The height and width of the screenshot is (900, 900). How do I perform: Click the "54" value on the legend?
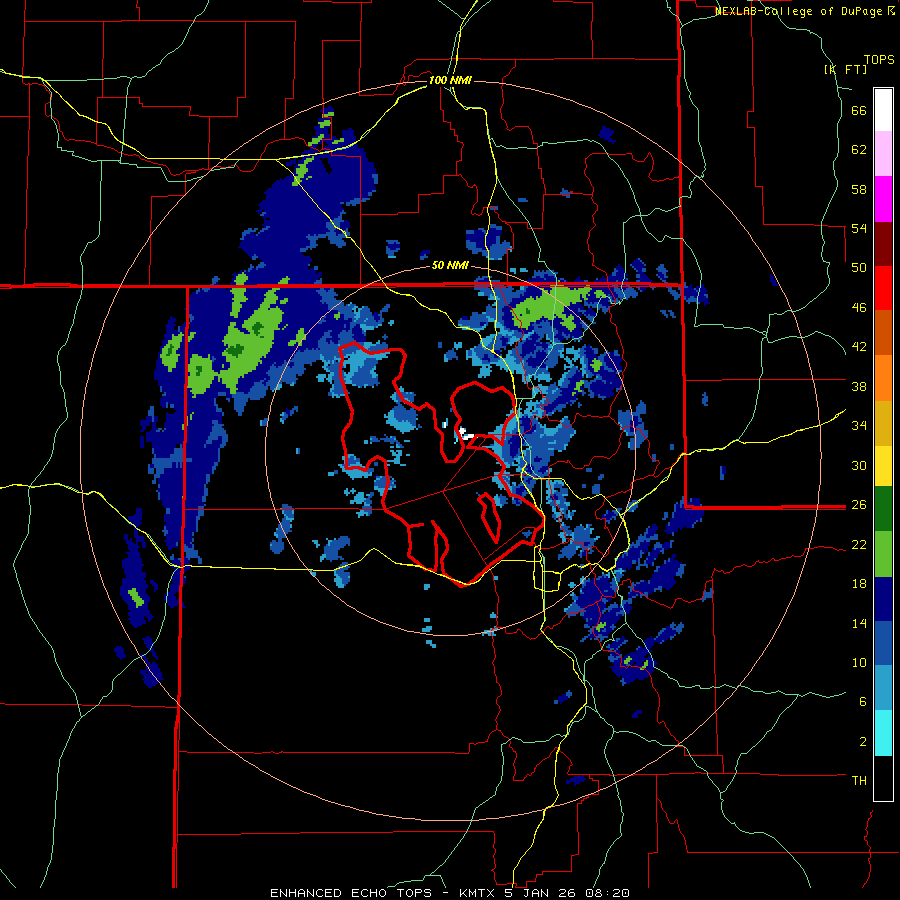[x=859, y=229]
